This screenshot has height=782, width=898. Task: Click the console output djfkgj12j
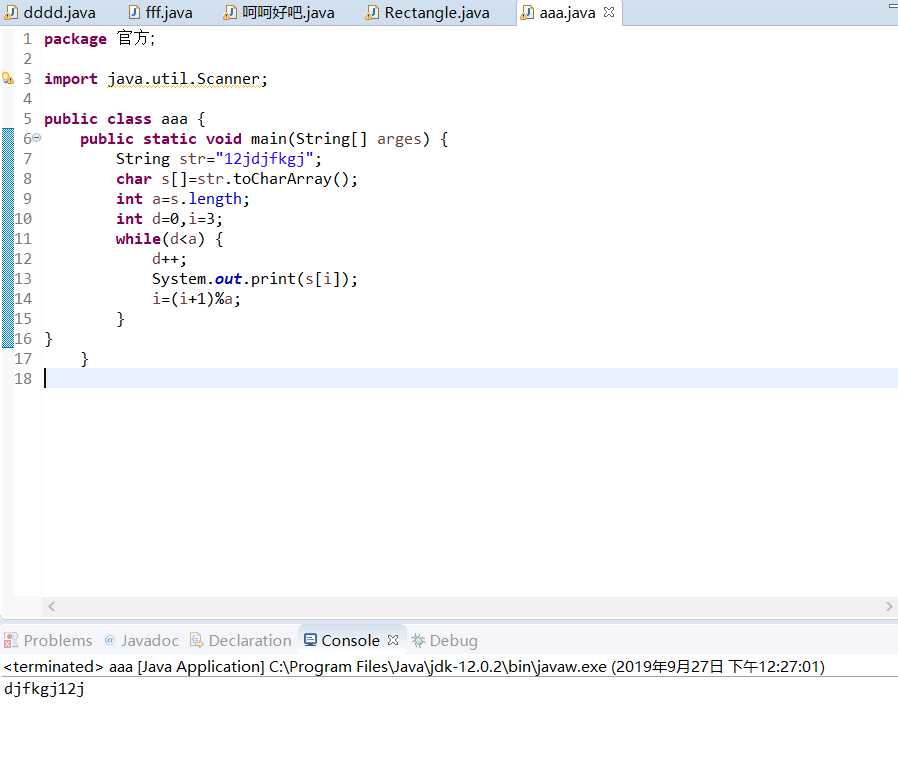click(44, 689)
